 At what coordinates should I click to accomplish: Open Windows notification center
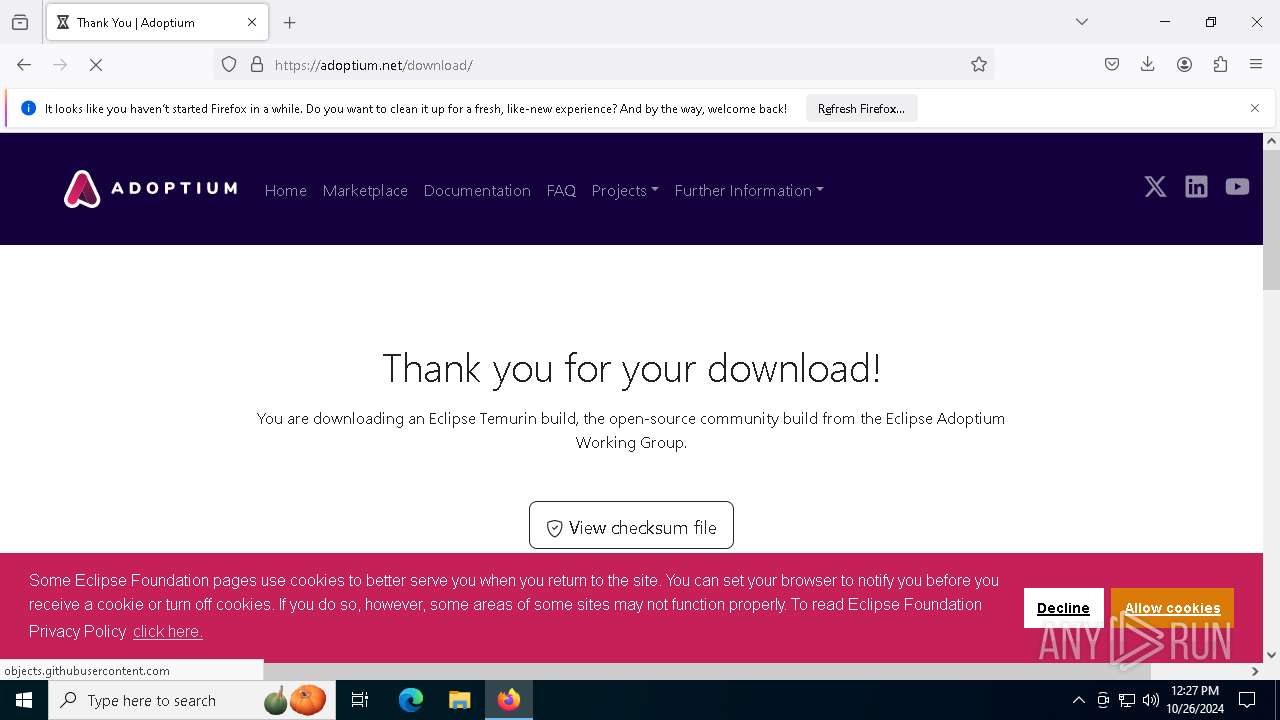pos(1247,700)
